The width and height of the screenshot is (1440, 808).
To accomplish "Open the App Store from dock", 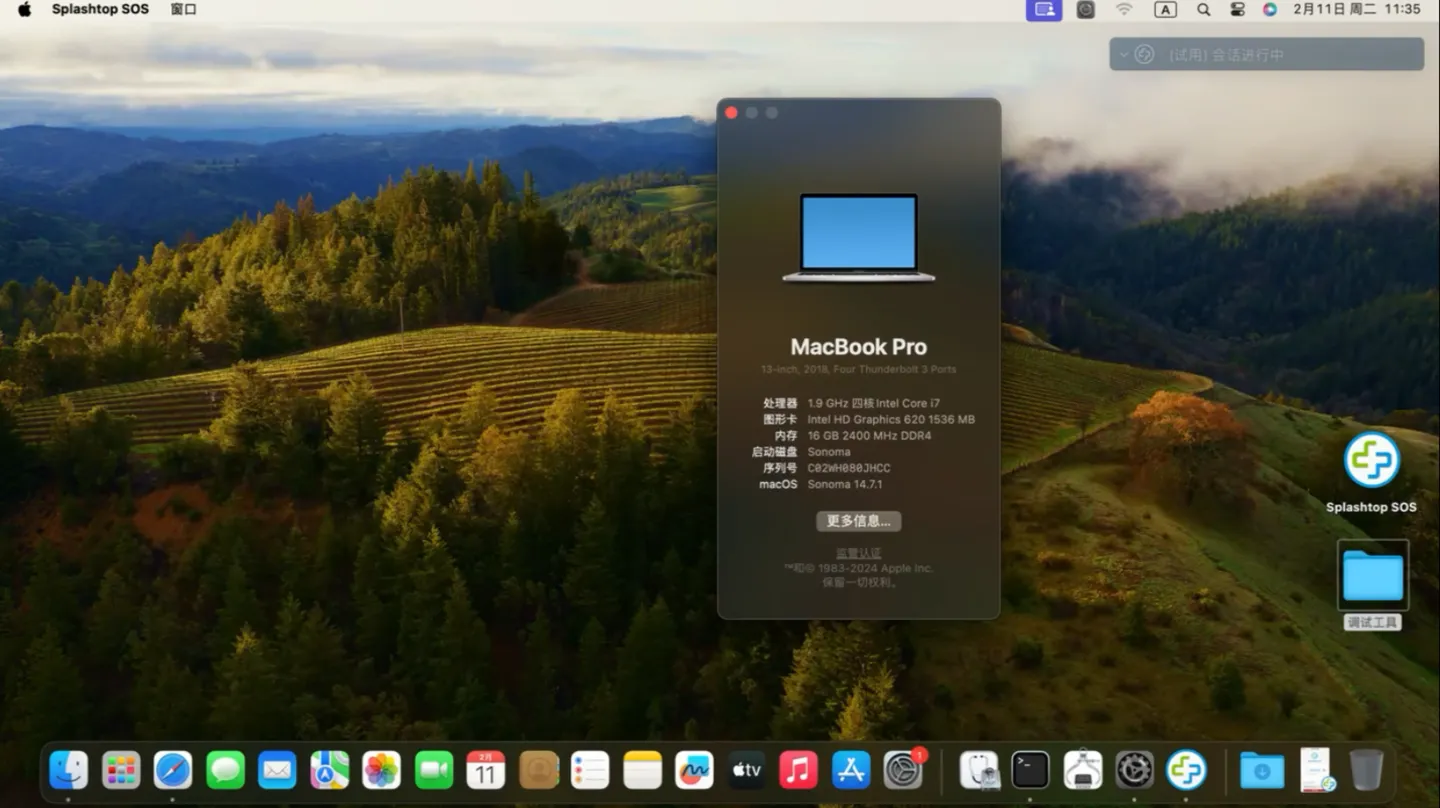I will (851, 770).
